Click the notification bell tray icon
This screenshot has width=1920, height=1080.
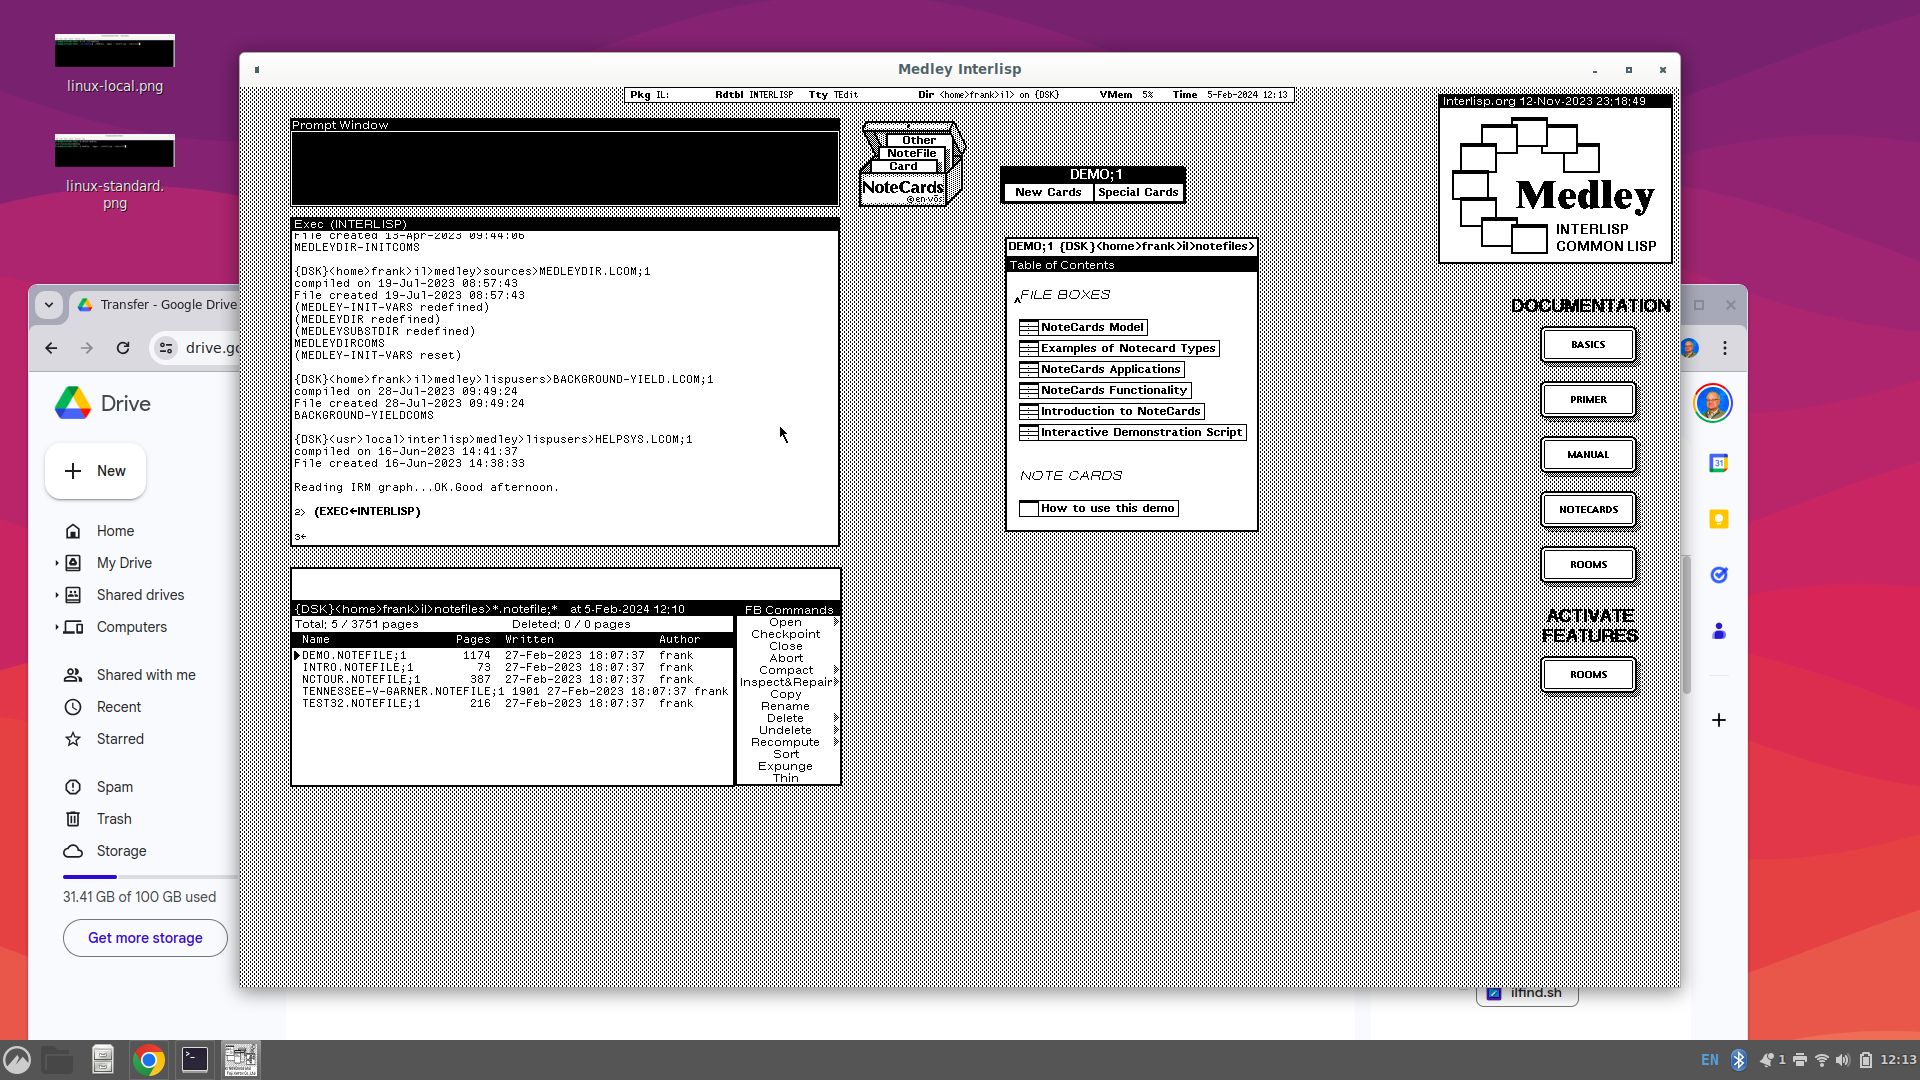(x=1767, y=1060)
